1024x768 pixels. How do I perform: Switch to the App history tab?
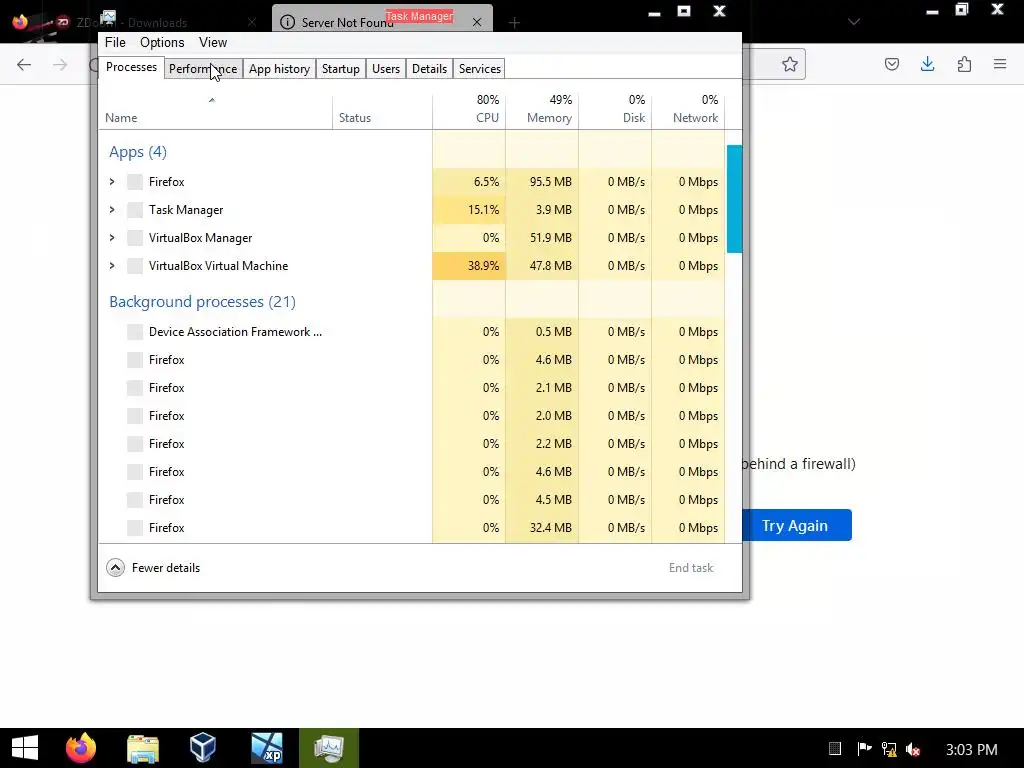(x=279, y=69)
